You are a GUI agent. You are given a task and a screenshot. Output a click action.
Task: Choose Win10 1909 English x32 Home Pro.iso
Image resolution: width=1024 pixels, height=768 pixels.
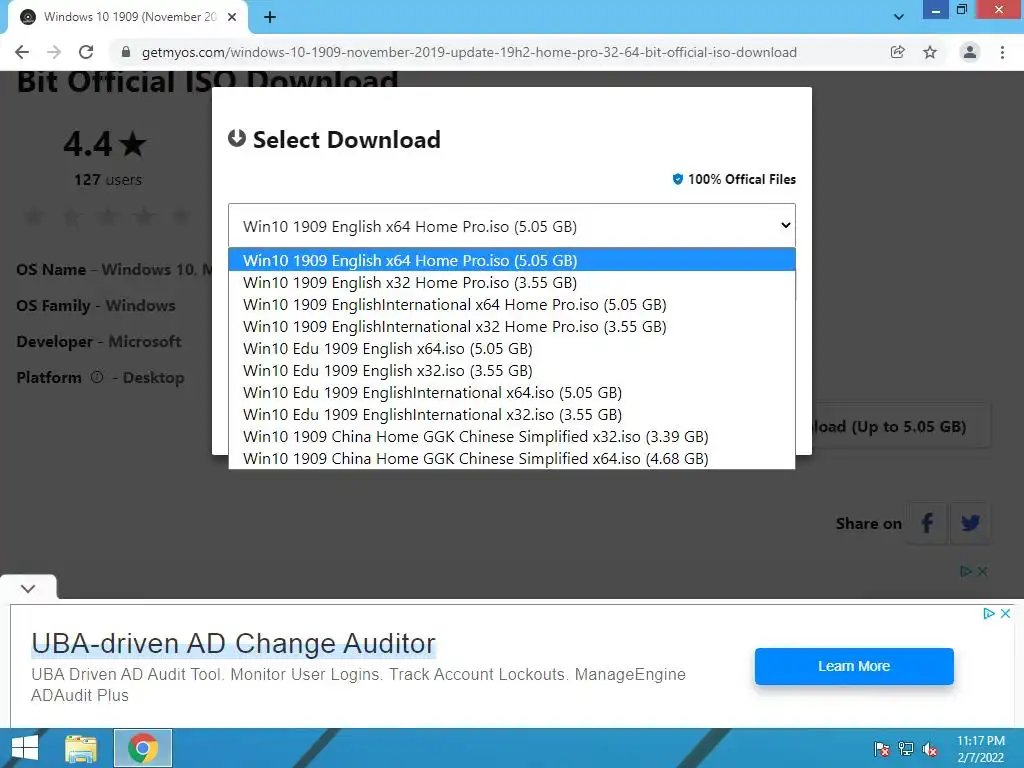tap(512, 282)
